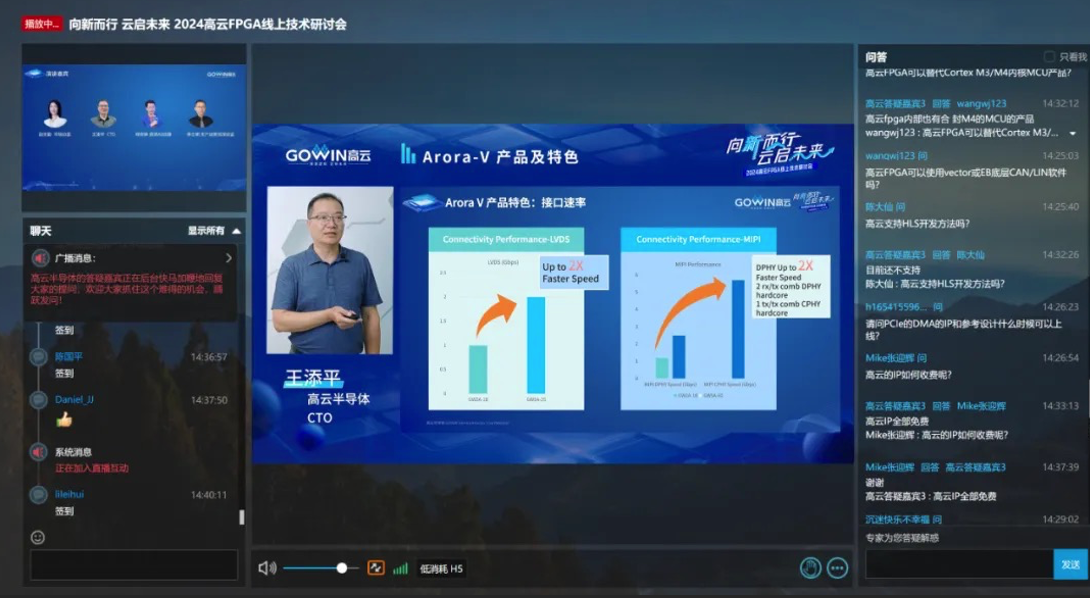
Task: Check the green network signal bars
Action: (x=400, y=569)
